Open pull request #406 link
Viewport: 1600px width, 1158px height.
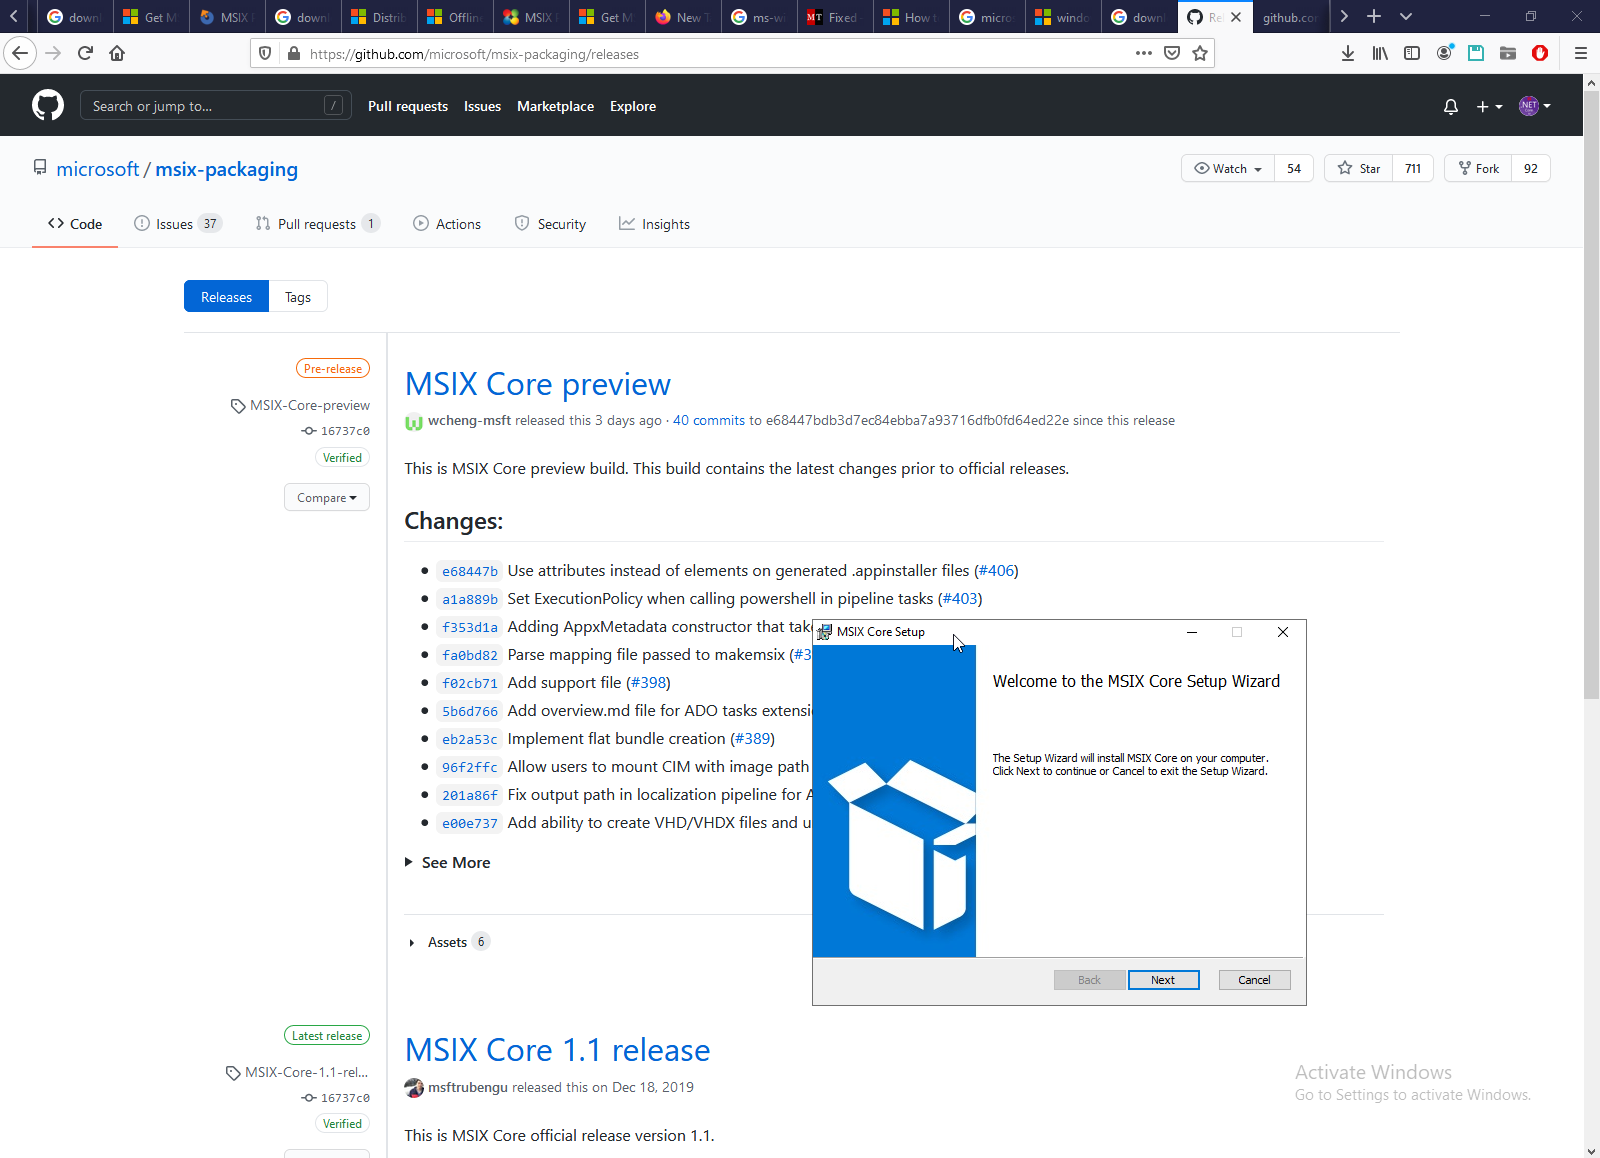click(x=996, y=570)
